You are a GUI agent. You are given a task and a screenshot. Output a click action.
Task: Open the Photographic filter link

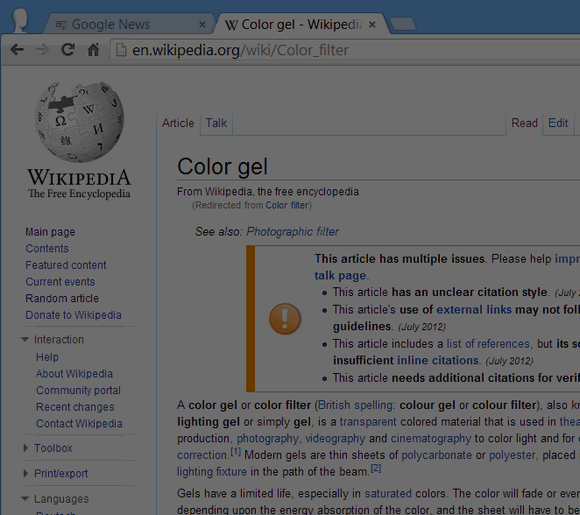point(293,232)
